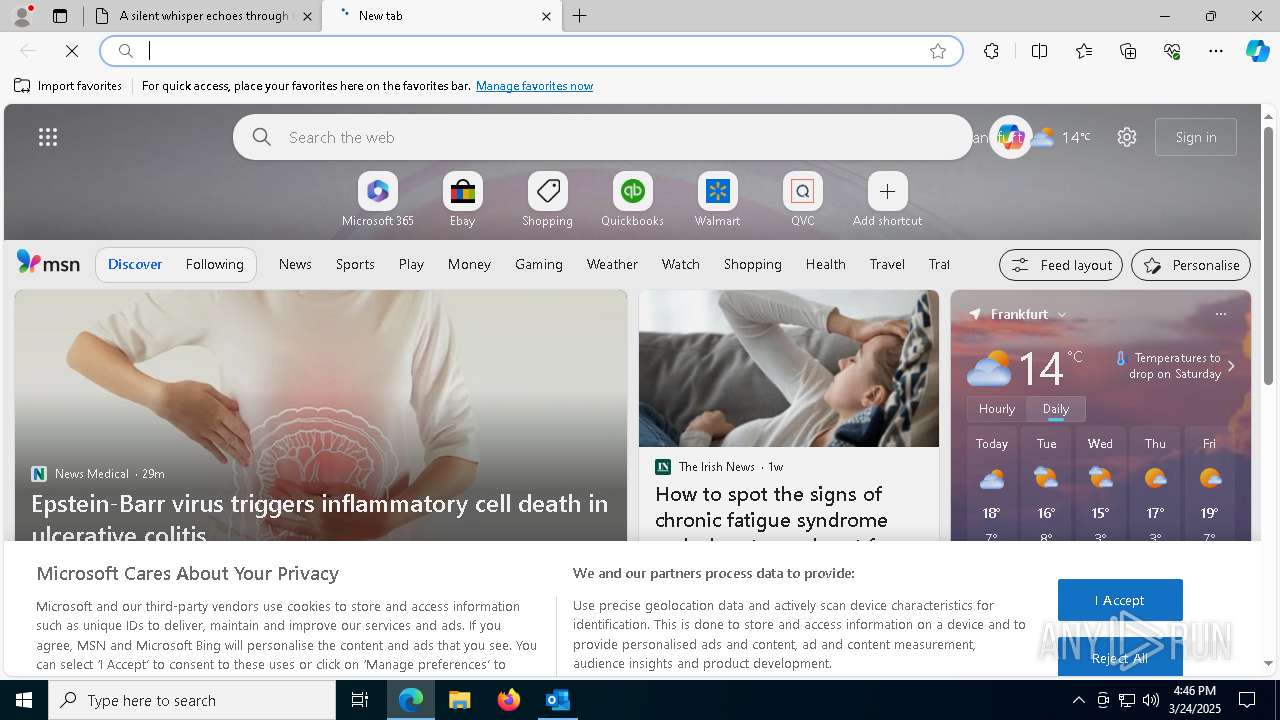1280x720 pixels.
Task: Open the Quickbooks shortcut
Action: [x=632, y=200]
